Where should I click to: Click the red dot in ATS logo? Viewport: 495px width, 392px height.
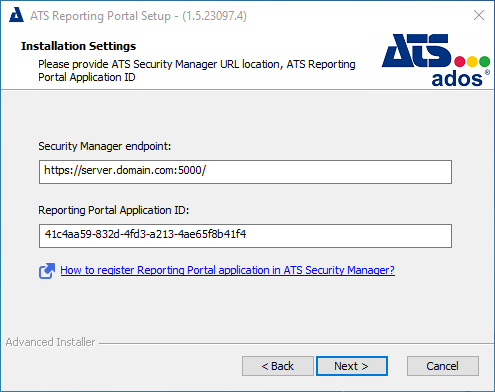tap(460, 61)
